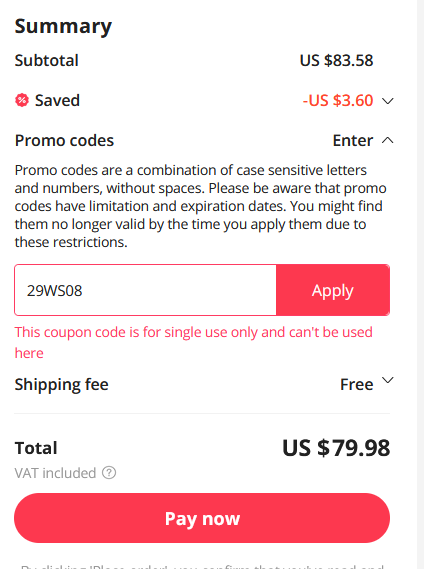424x569 pixels.
Task: Expand the Saved discount details chevron
Action: click(x=388, y=101)
